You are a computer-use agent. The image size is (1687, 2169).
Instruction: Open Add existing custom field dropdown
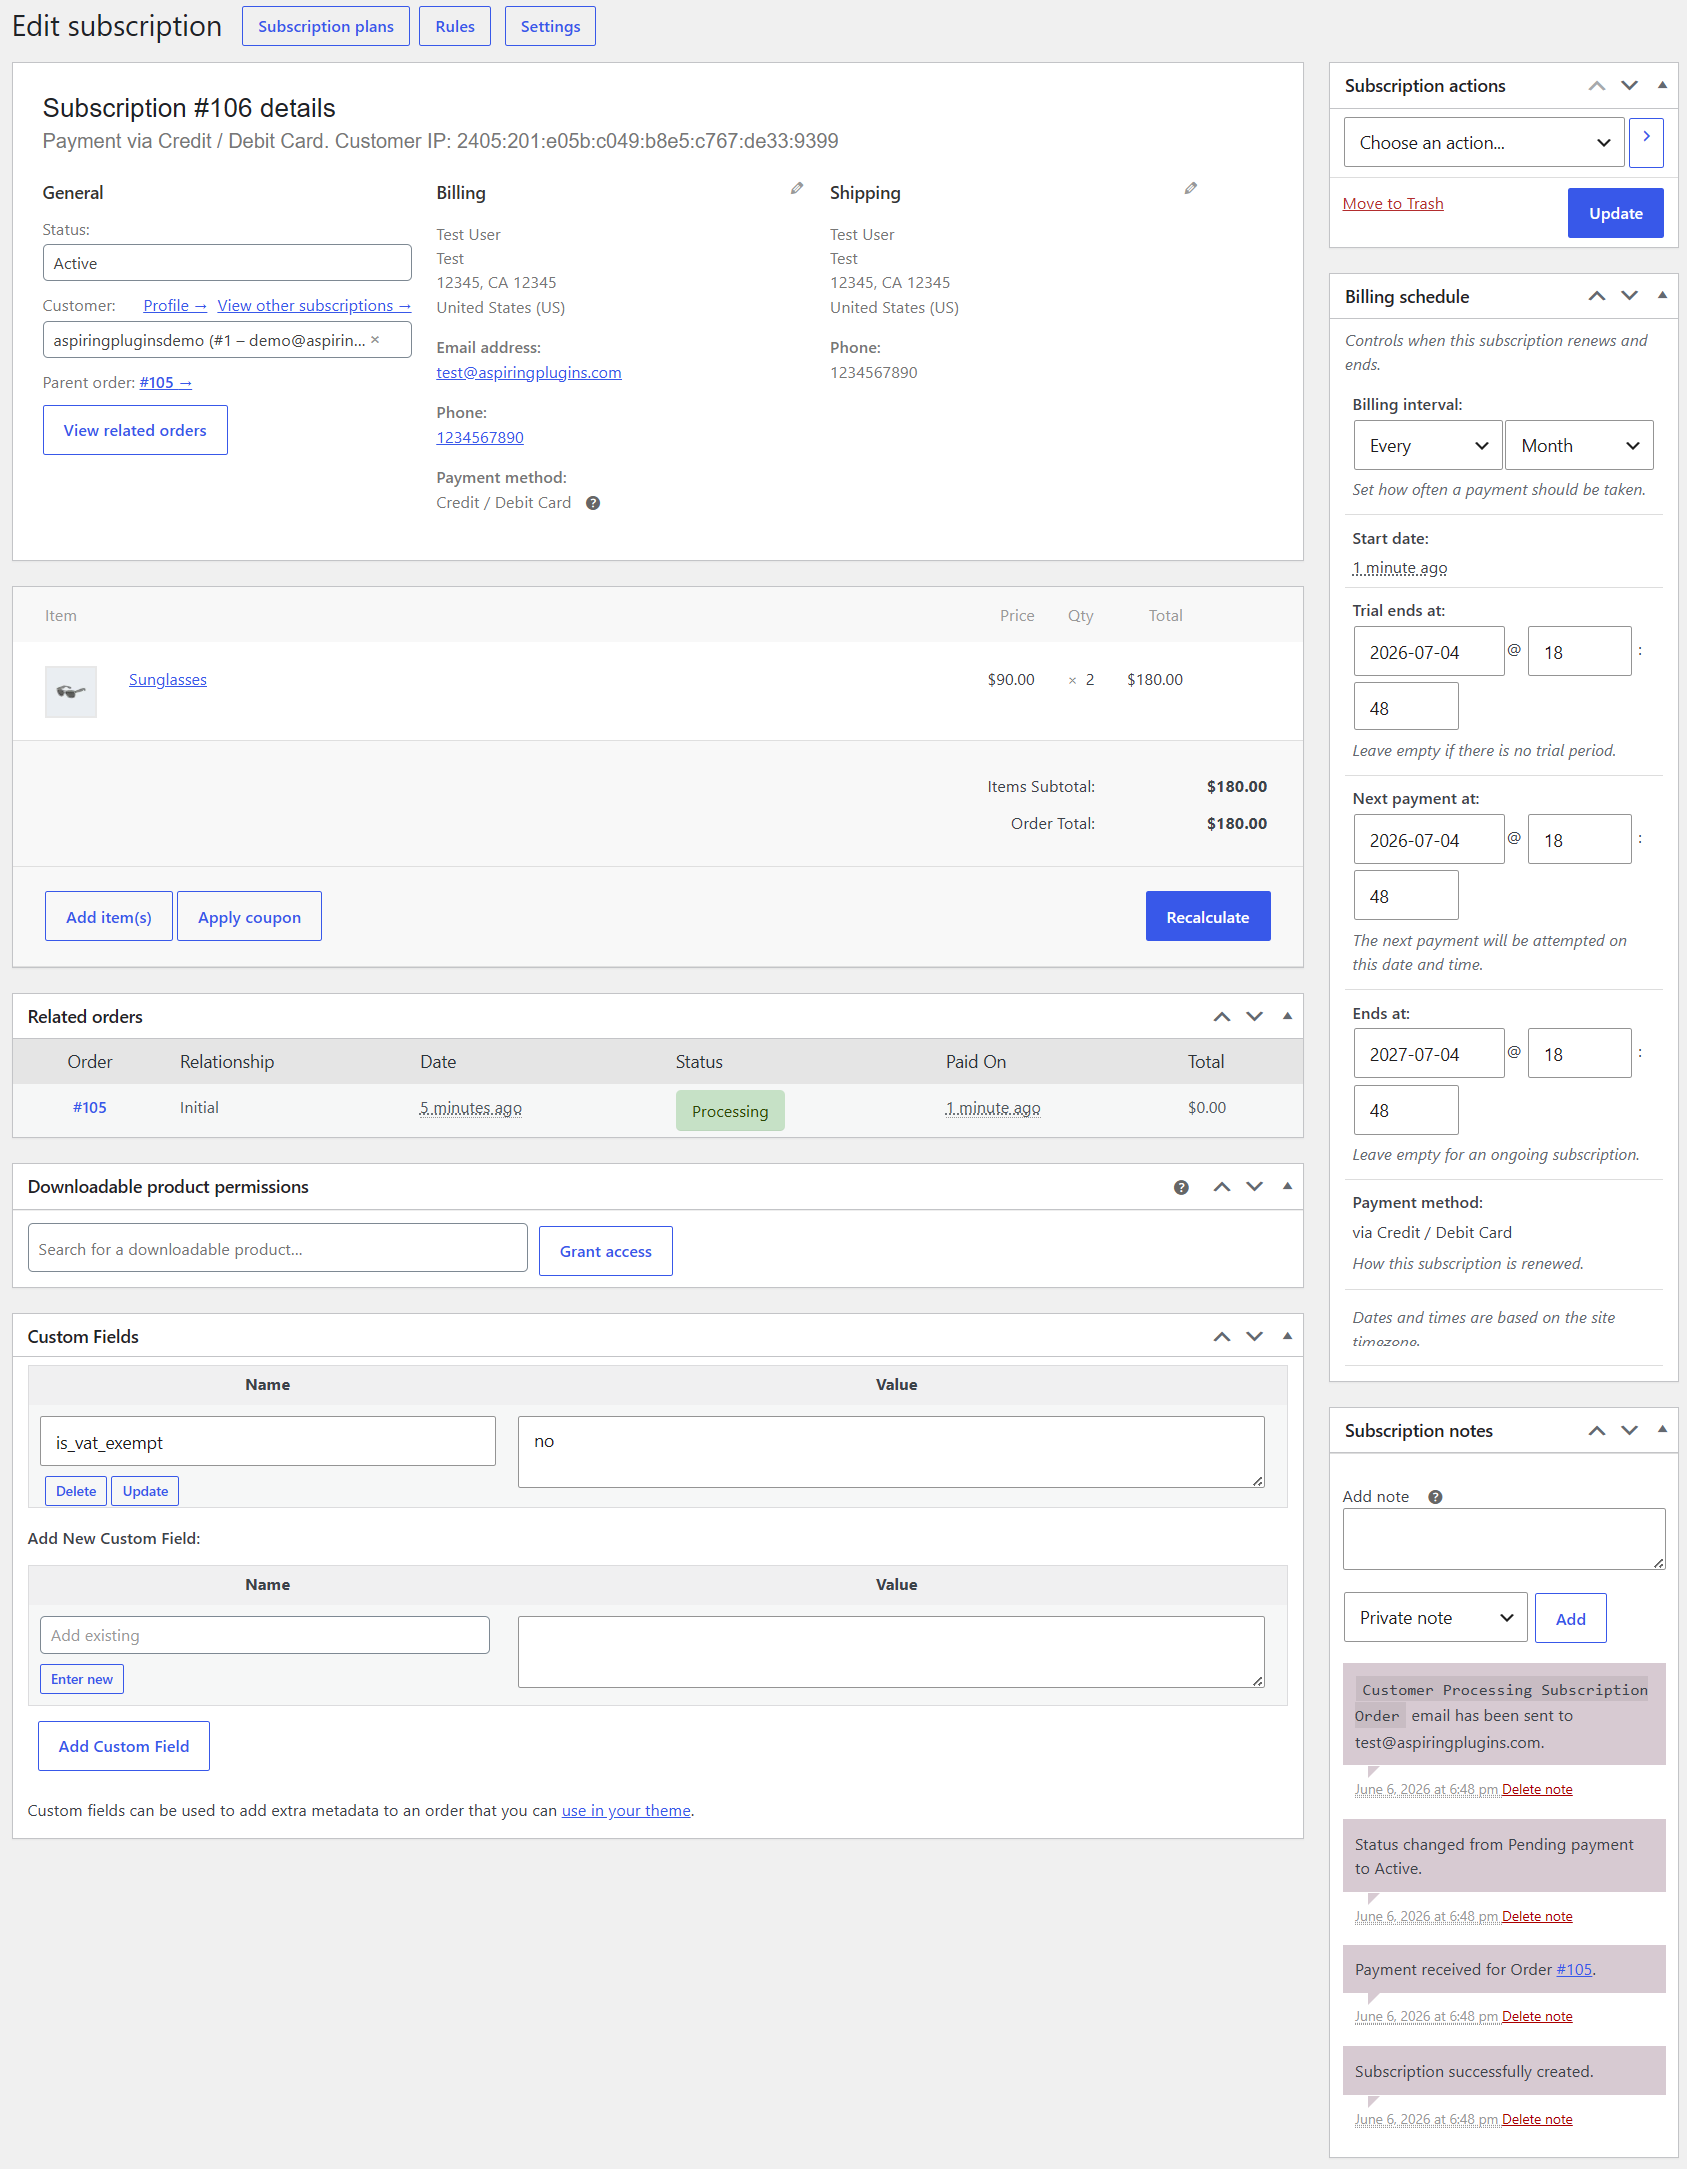265,1636
